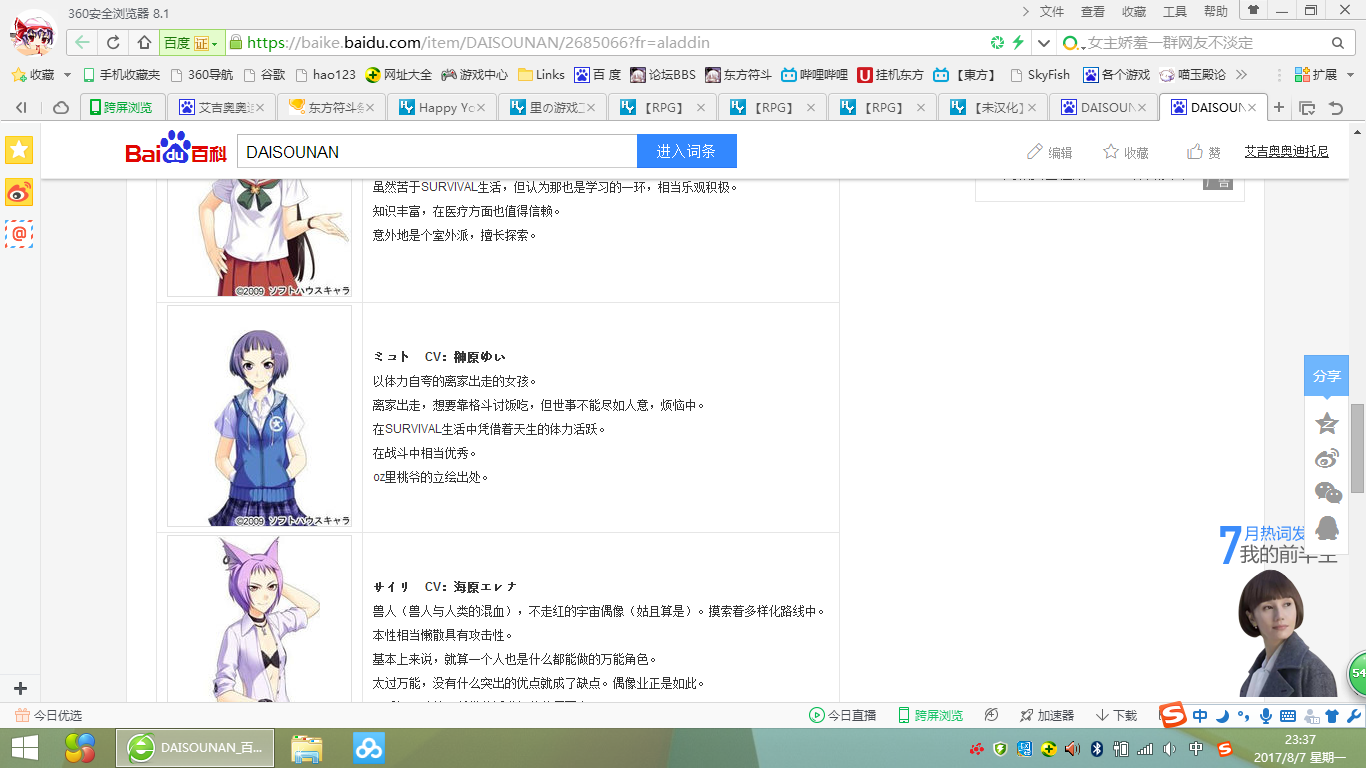
Task: Open the 哔哩哔哩 bookmark
Action: 814,75
